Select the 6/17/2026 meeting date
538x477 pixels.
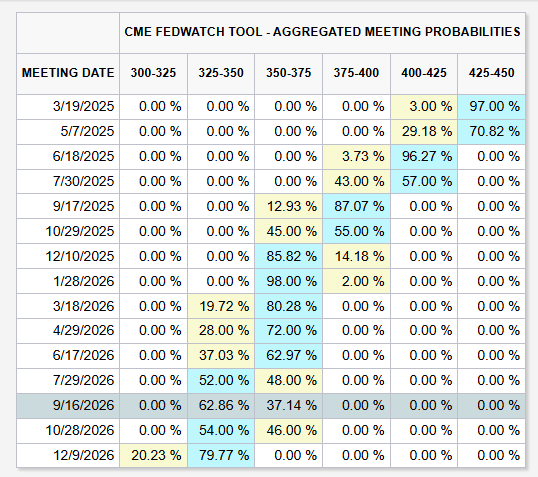[x=68, y=356]
